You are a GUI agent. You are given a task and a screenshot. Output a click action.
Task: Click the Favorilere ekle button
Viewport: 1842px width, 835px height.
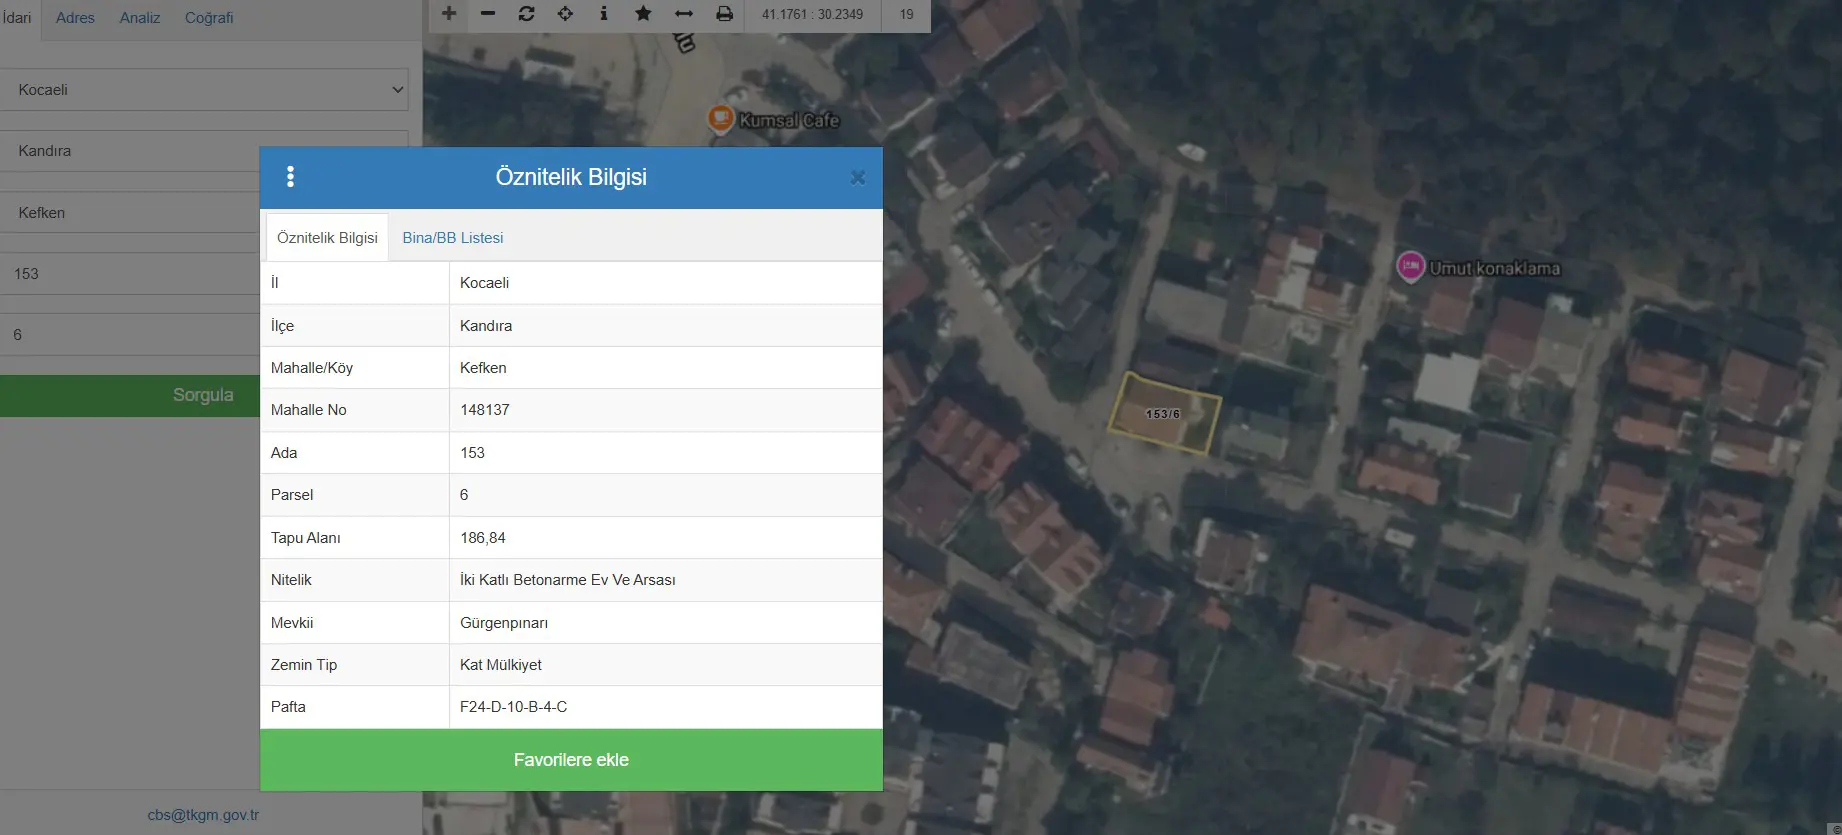point(571,760)
